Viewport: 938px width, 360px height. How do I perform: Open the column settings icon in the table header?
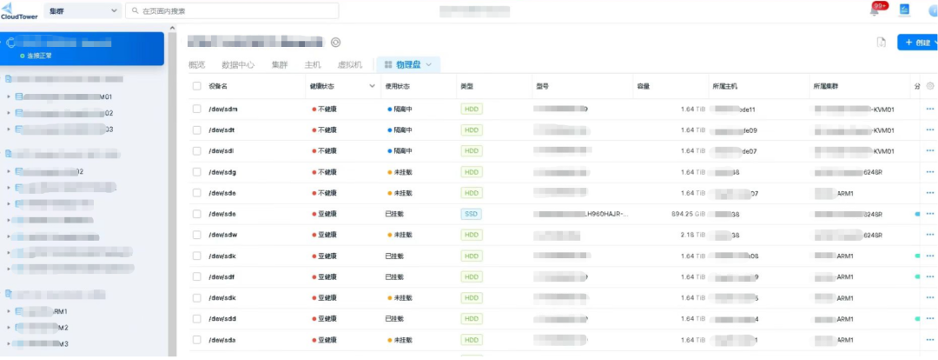point(930,86)
